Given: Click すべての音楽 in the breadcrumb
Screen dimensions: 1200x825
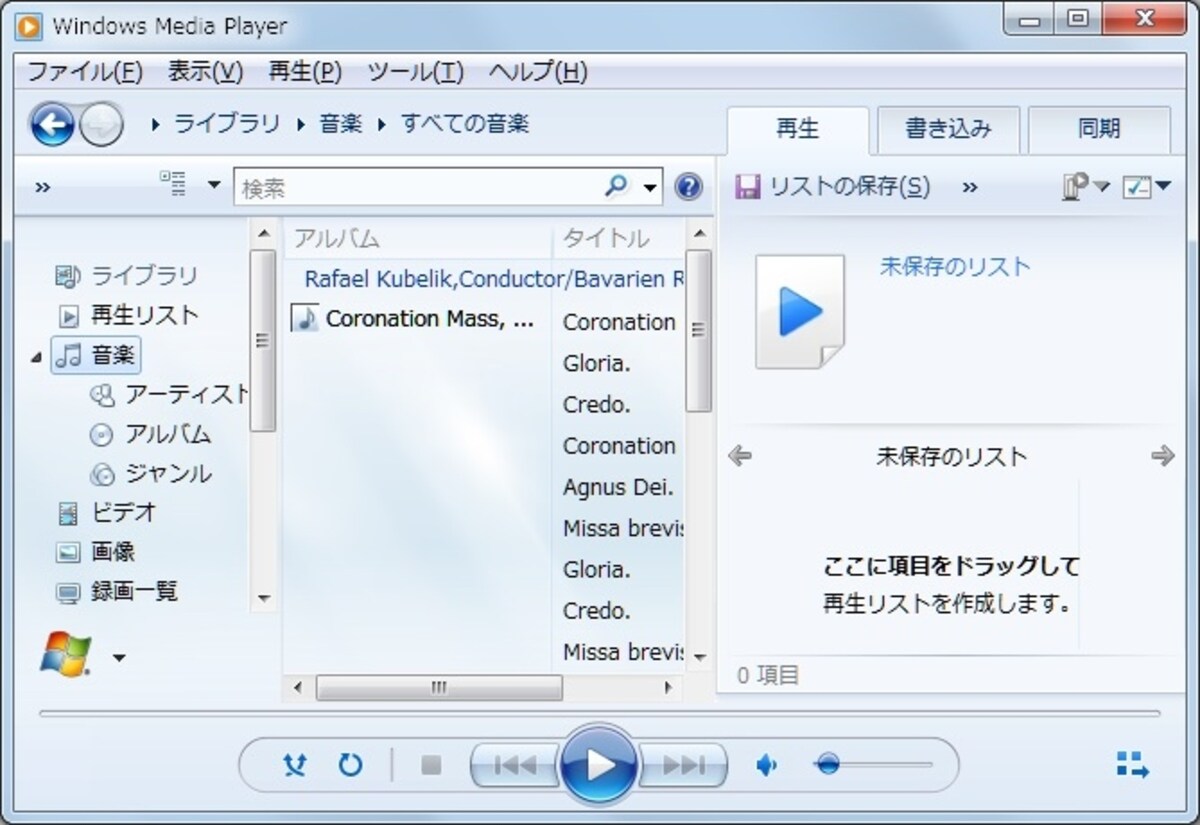Looking at the screenshot, I should [x=465, y=124].
